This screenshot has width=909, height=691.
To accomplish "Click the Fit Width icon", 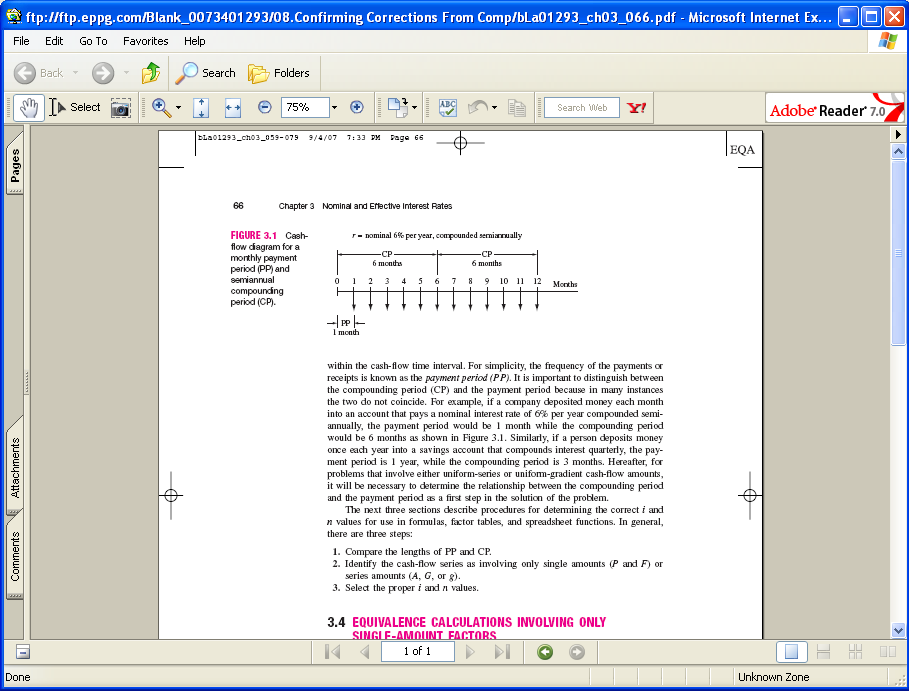I will pyautogui.click(x=232, y=107).
